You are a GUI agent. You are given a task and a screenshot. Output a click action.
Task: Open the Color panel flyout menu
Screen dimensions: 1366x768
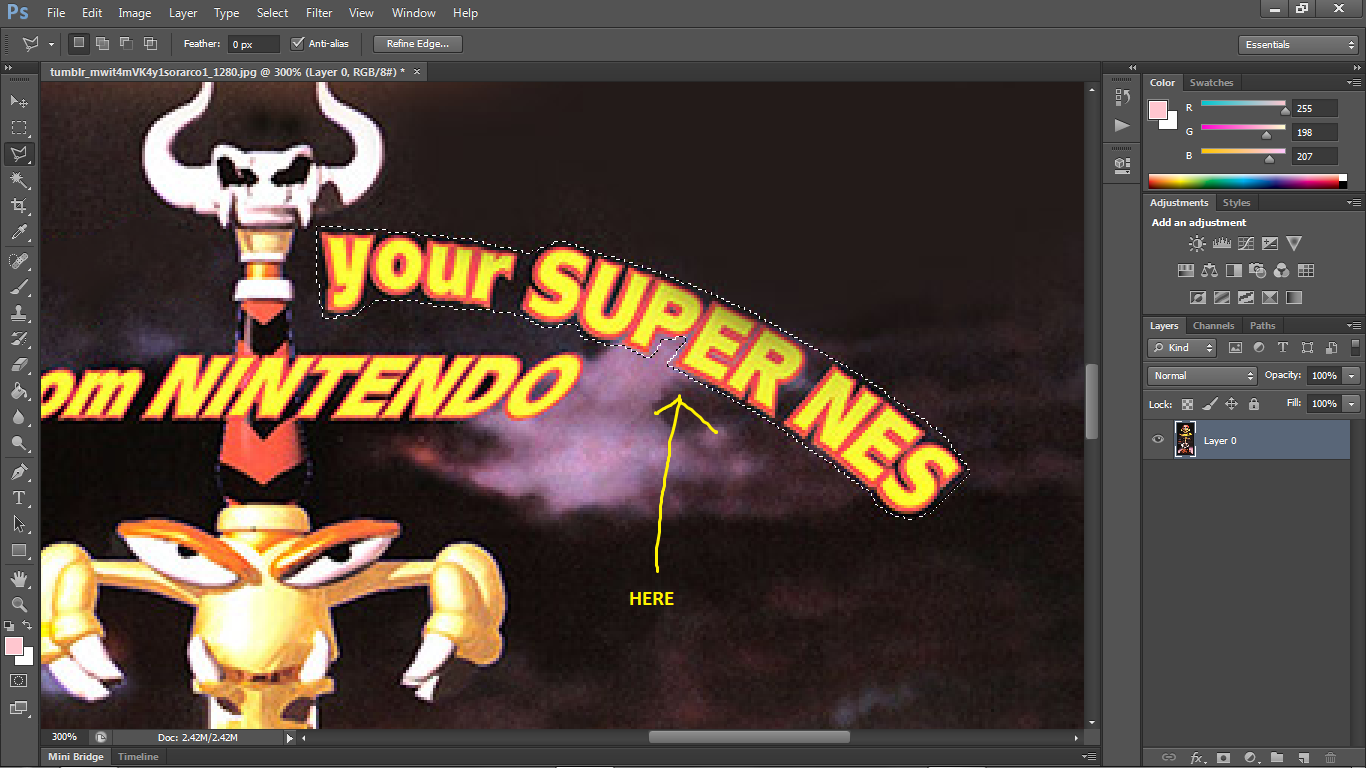click(x=1355, y=83)
